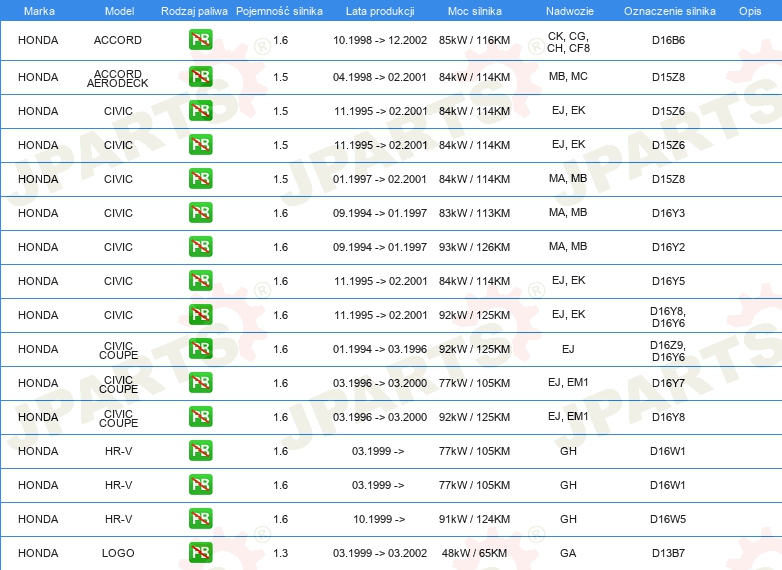
Task: Select the D16B6 engine code cell
Action: point(668,40)
